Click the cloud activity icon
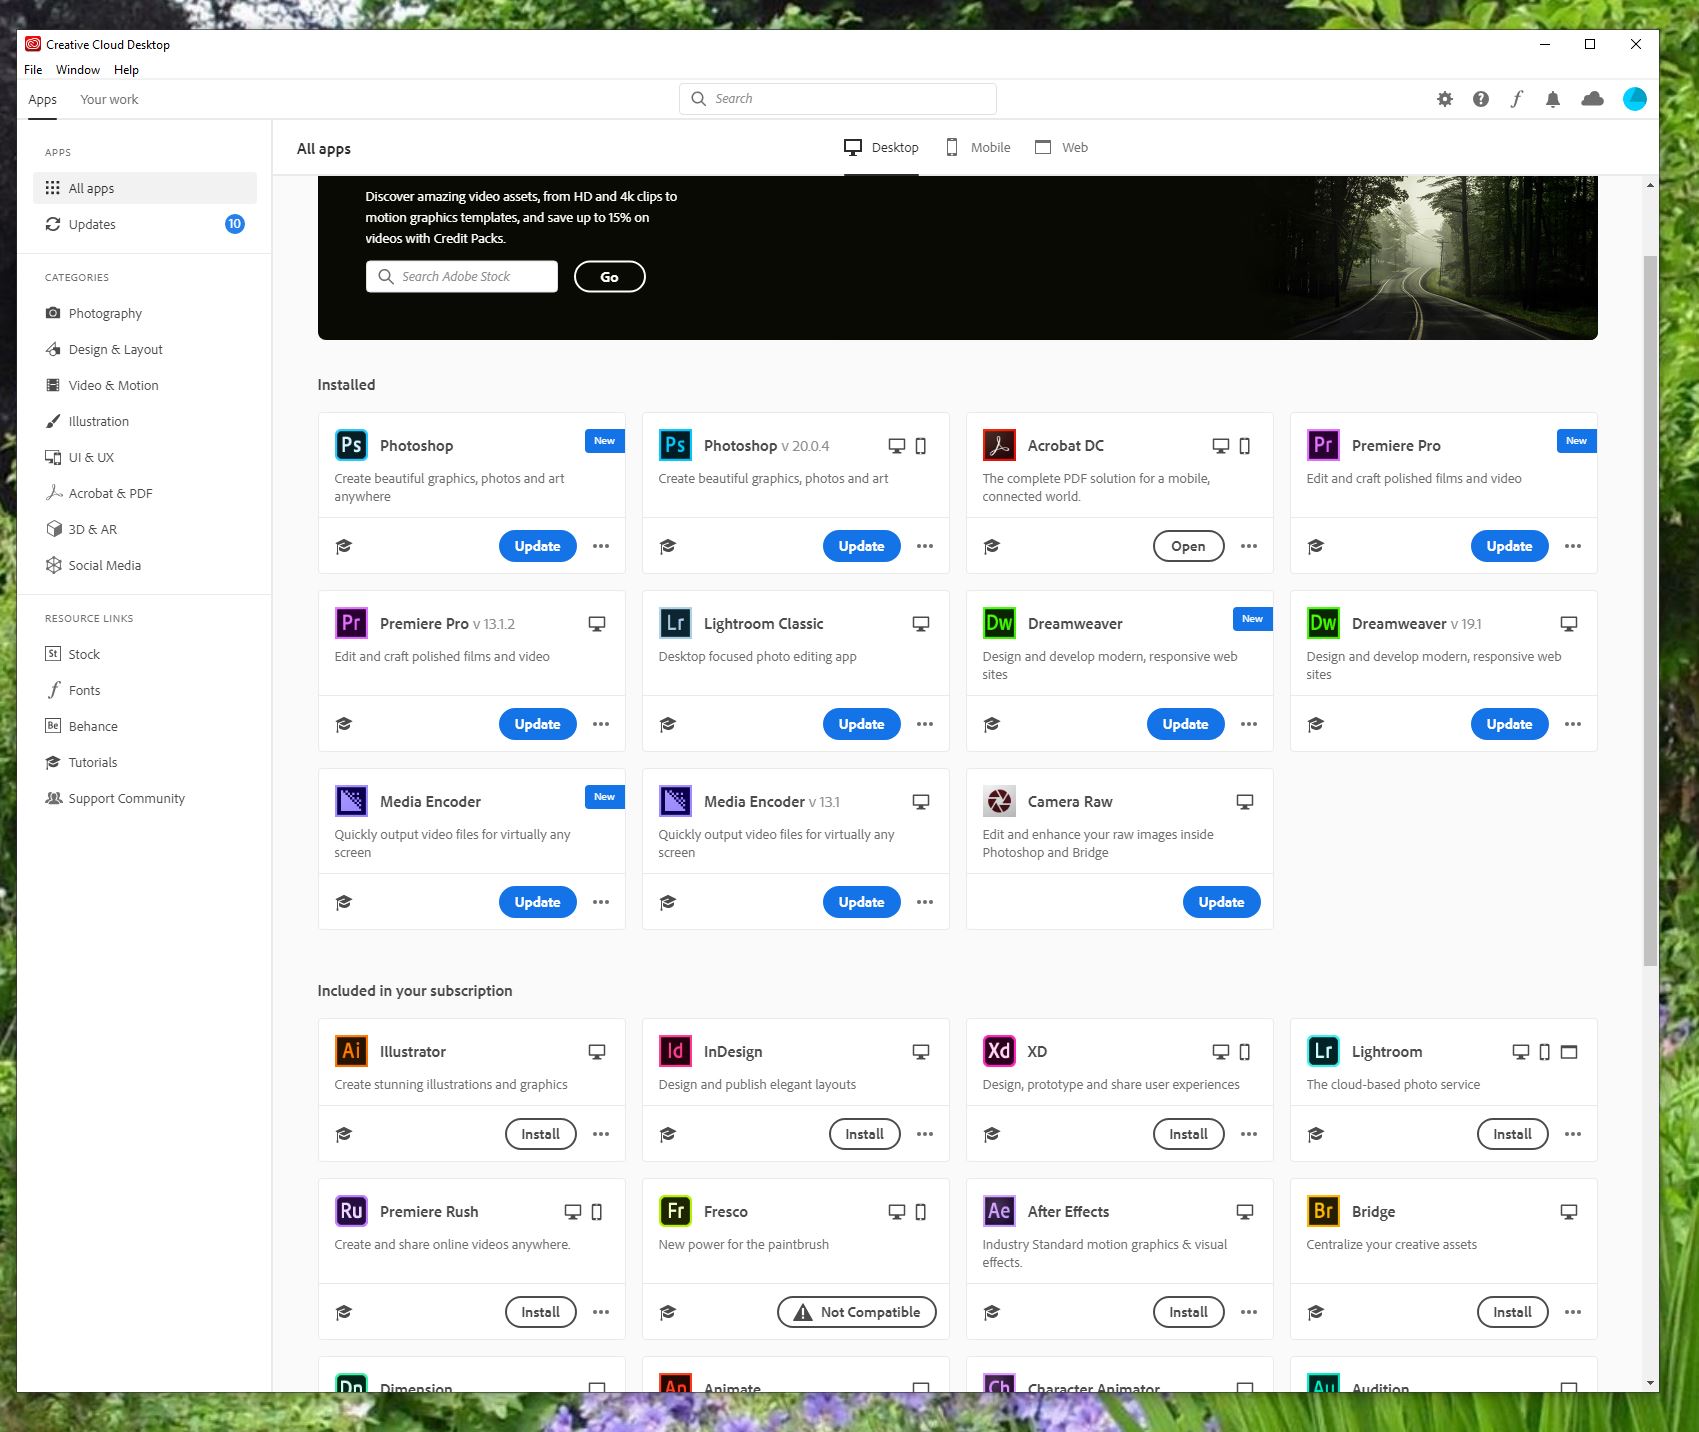Viewport: 1699px width, 1432px height. pos(1592,99)
